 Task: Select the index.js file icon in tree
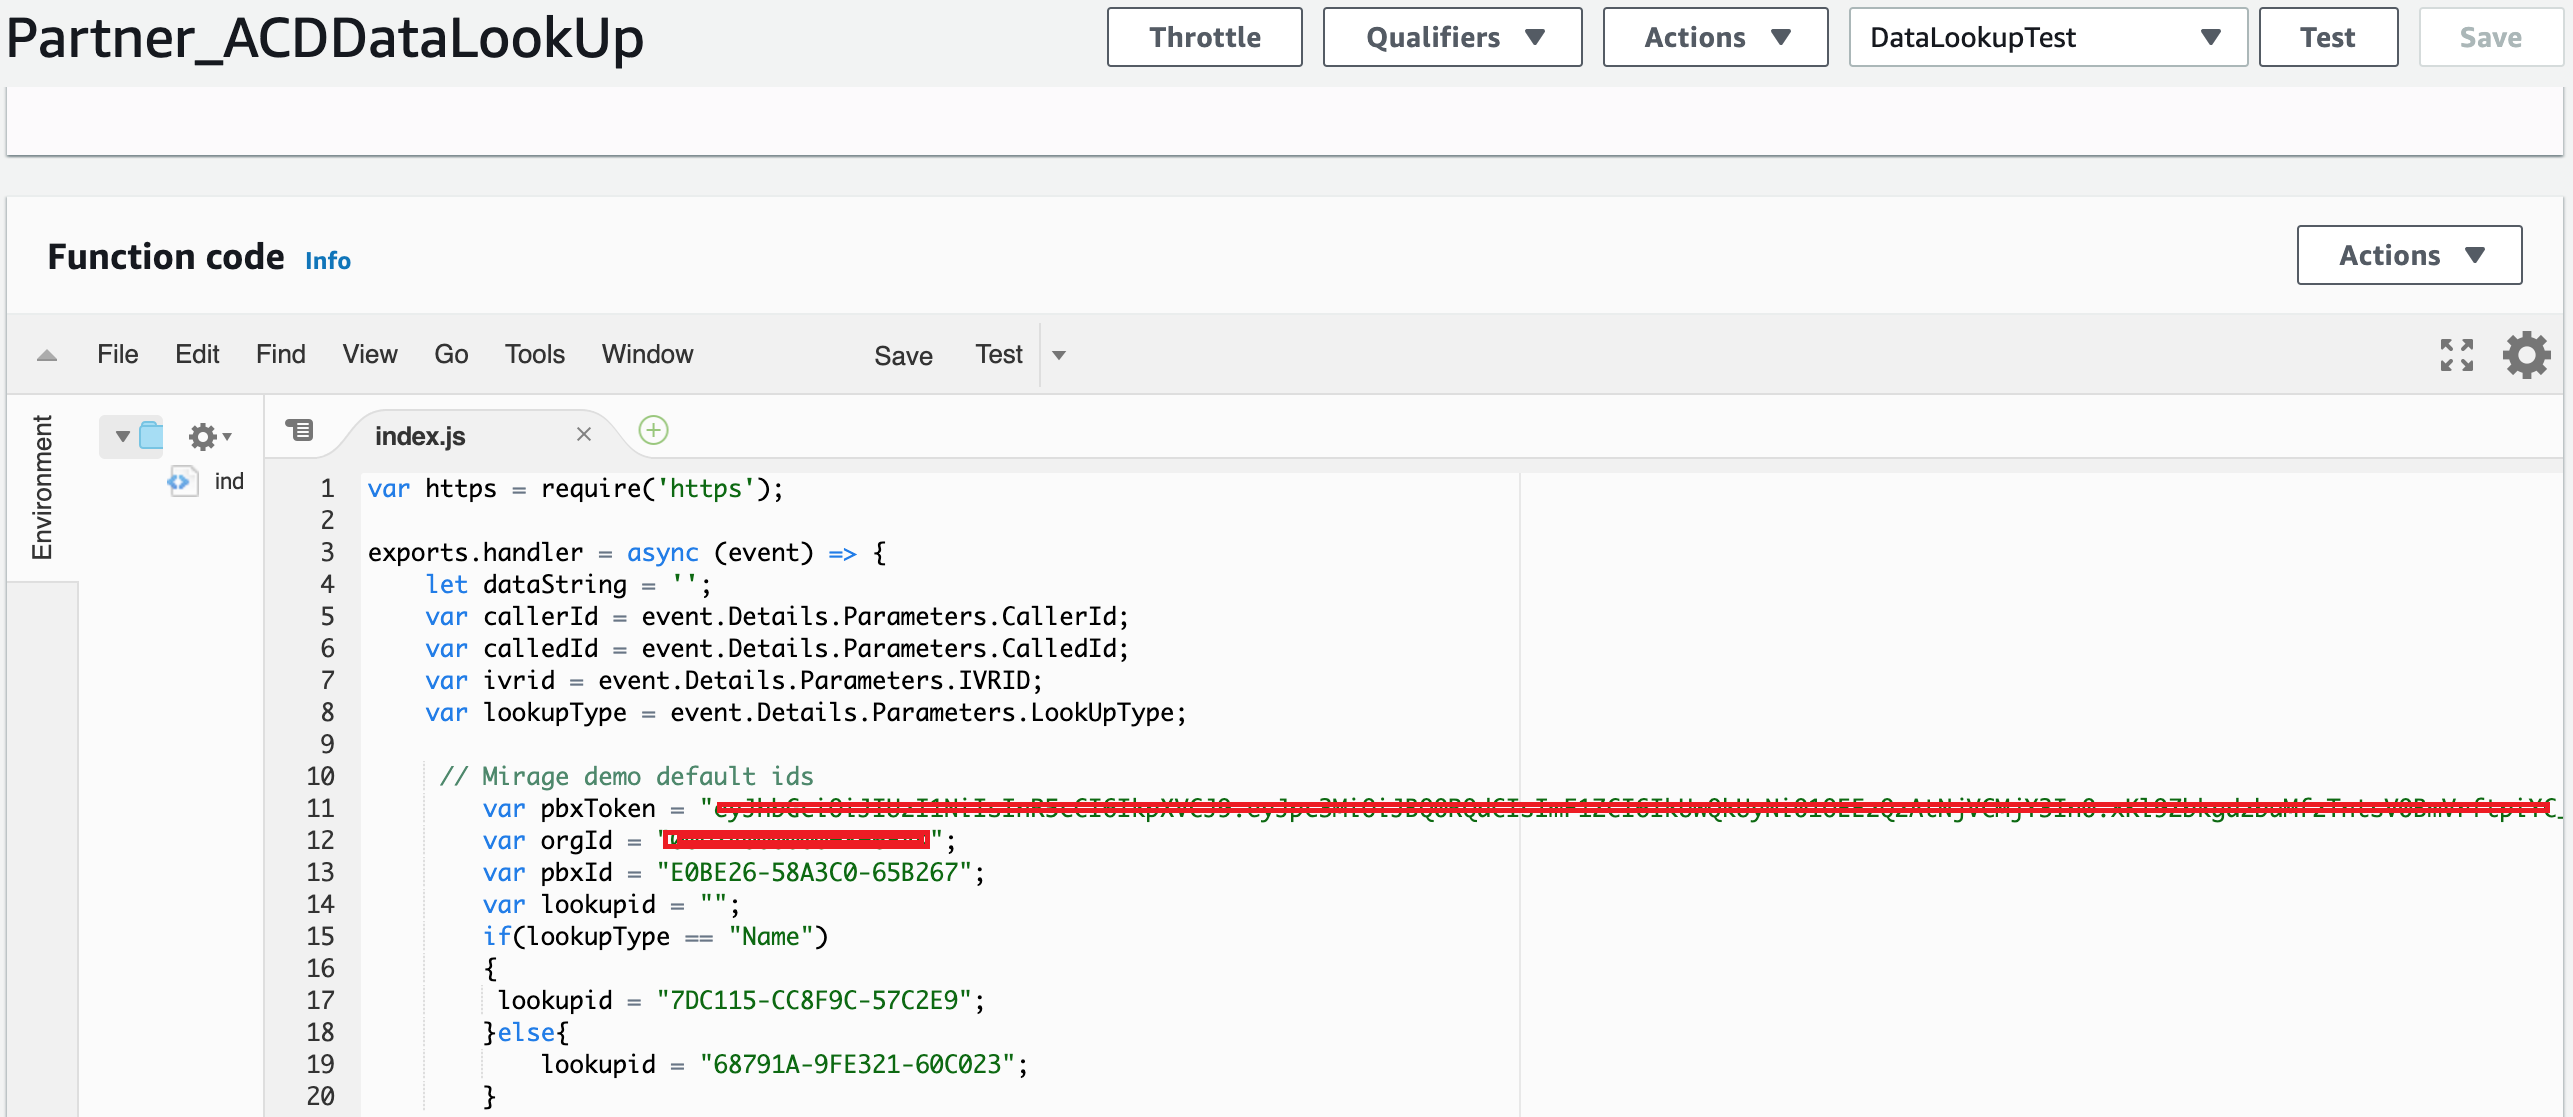click(x=182, y=481)
